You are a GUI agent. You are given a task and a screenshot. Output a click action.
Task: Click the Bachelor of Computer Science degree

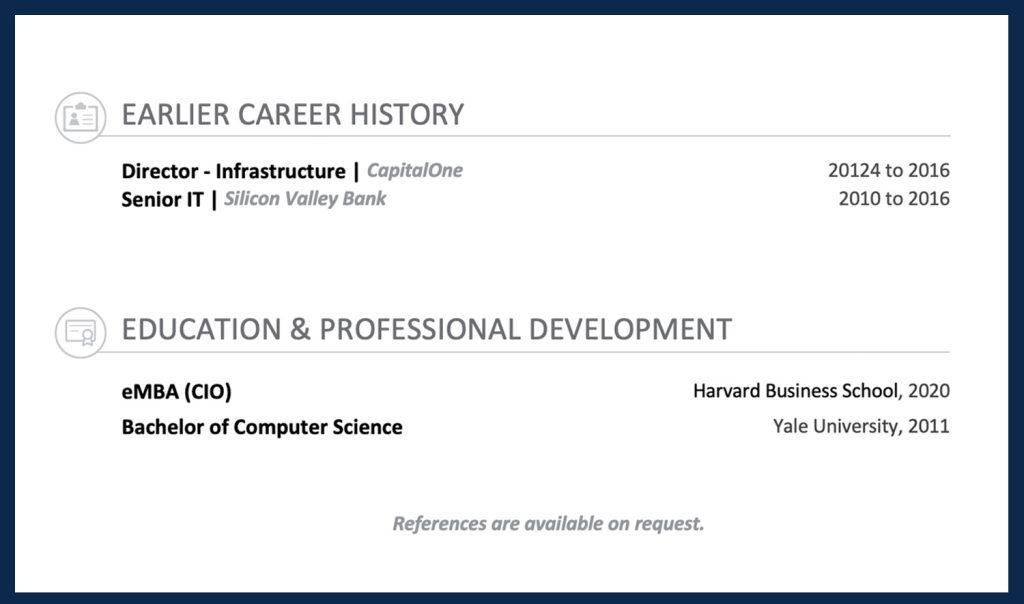[x=262, y=427]
